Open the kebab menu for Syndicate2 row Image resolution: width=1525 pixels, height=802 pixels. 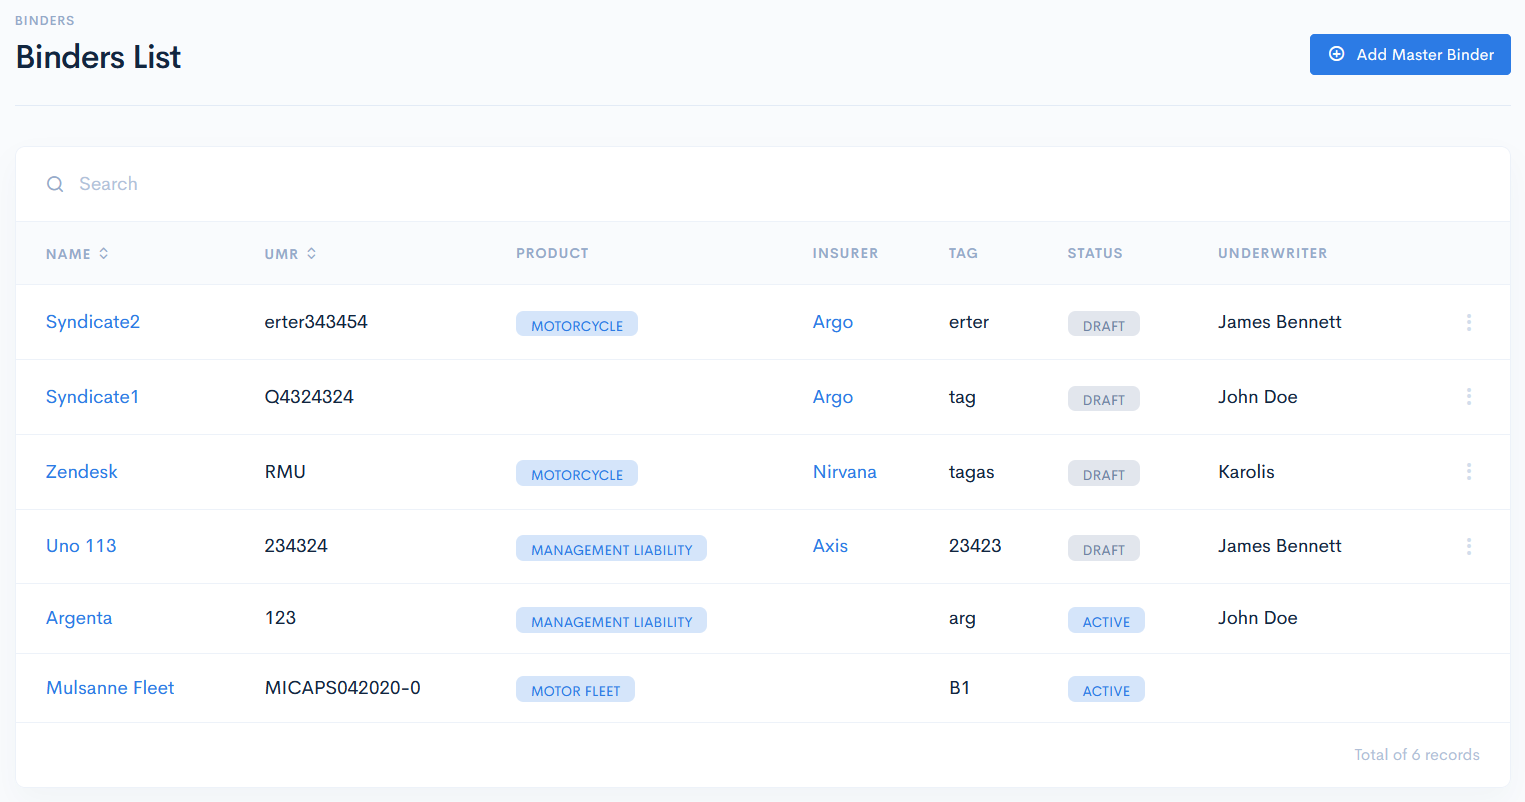[x=1468, y=322]
